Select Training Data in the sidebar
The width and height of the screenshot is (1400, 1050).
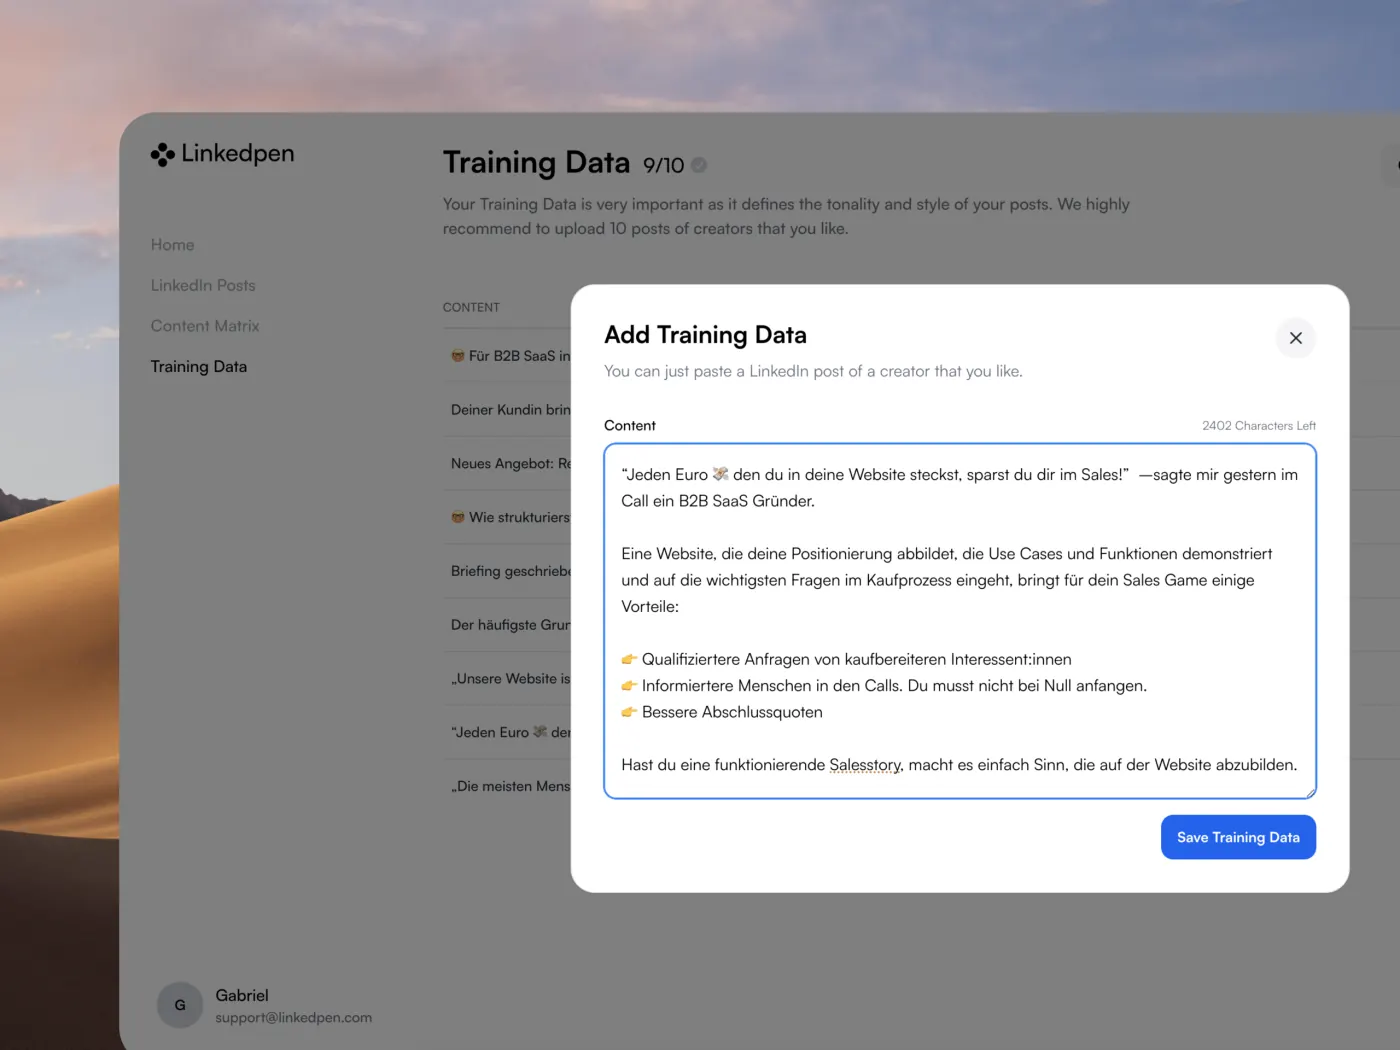click(x=199, y=366)
